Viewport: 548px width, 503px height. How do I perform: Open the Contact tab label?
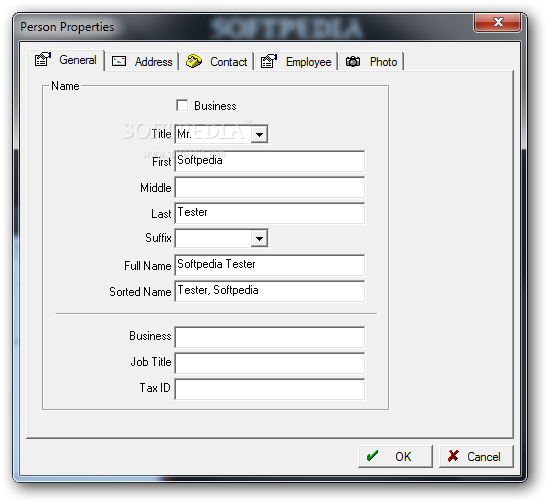pos(229,62)
